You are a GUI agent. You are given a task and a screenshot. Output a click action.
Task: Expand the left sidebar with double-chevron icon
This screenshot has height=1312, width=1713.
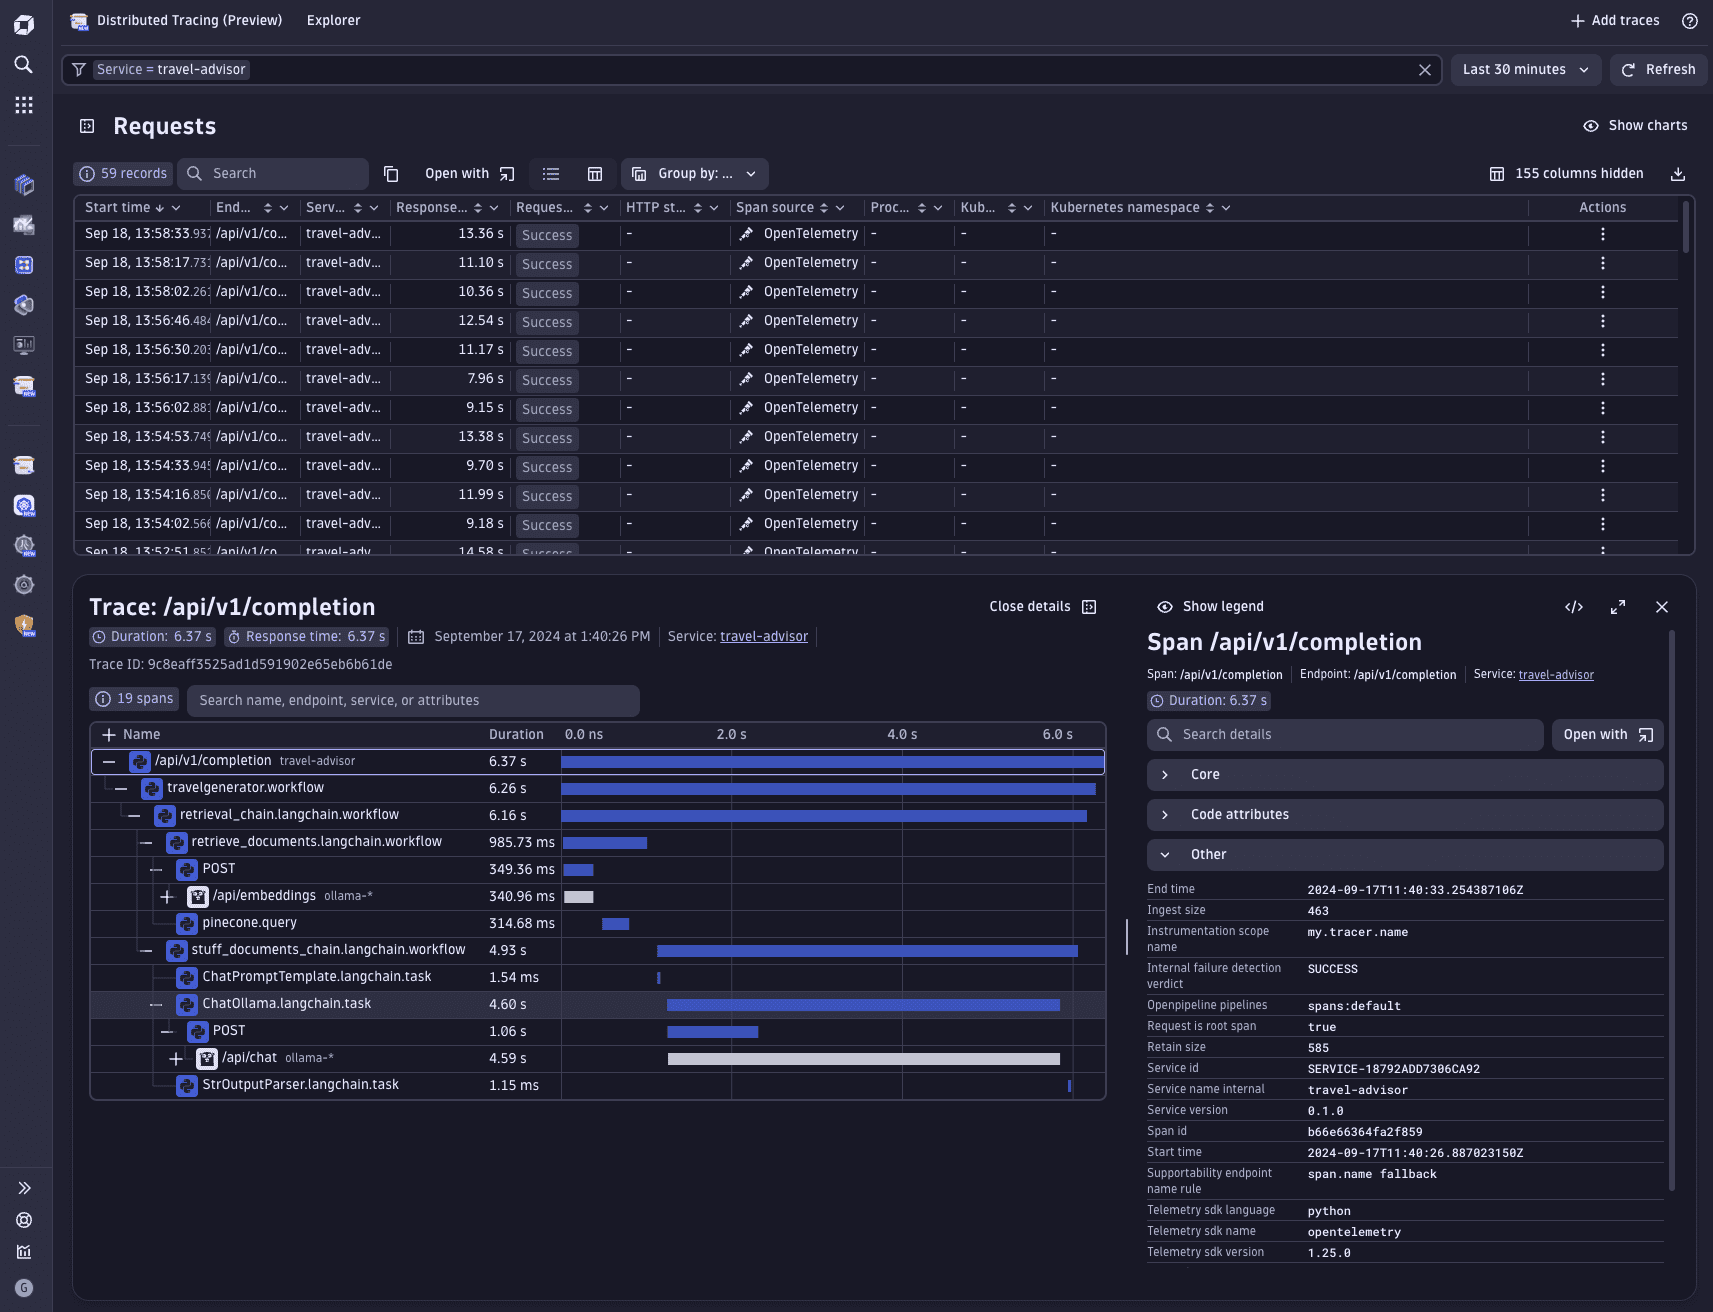[24, 1188]
